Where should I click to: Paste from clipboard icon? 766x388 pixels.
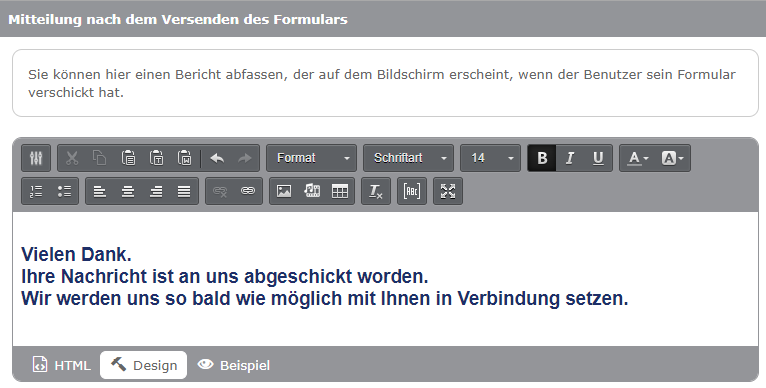128,158
